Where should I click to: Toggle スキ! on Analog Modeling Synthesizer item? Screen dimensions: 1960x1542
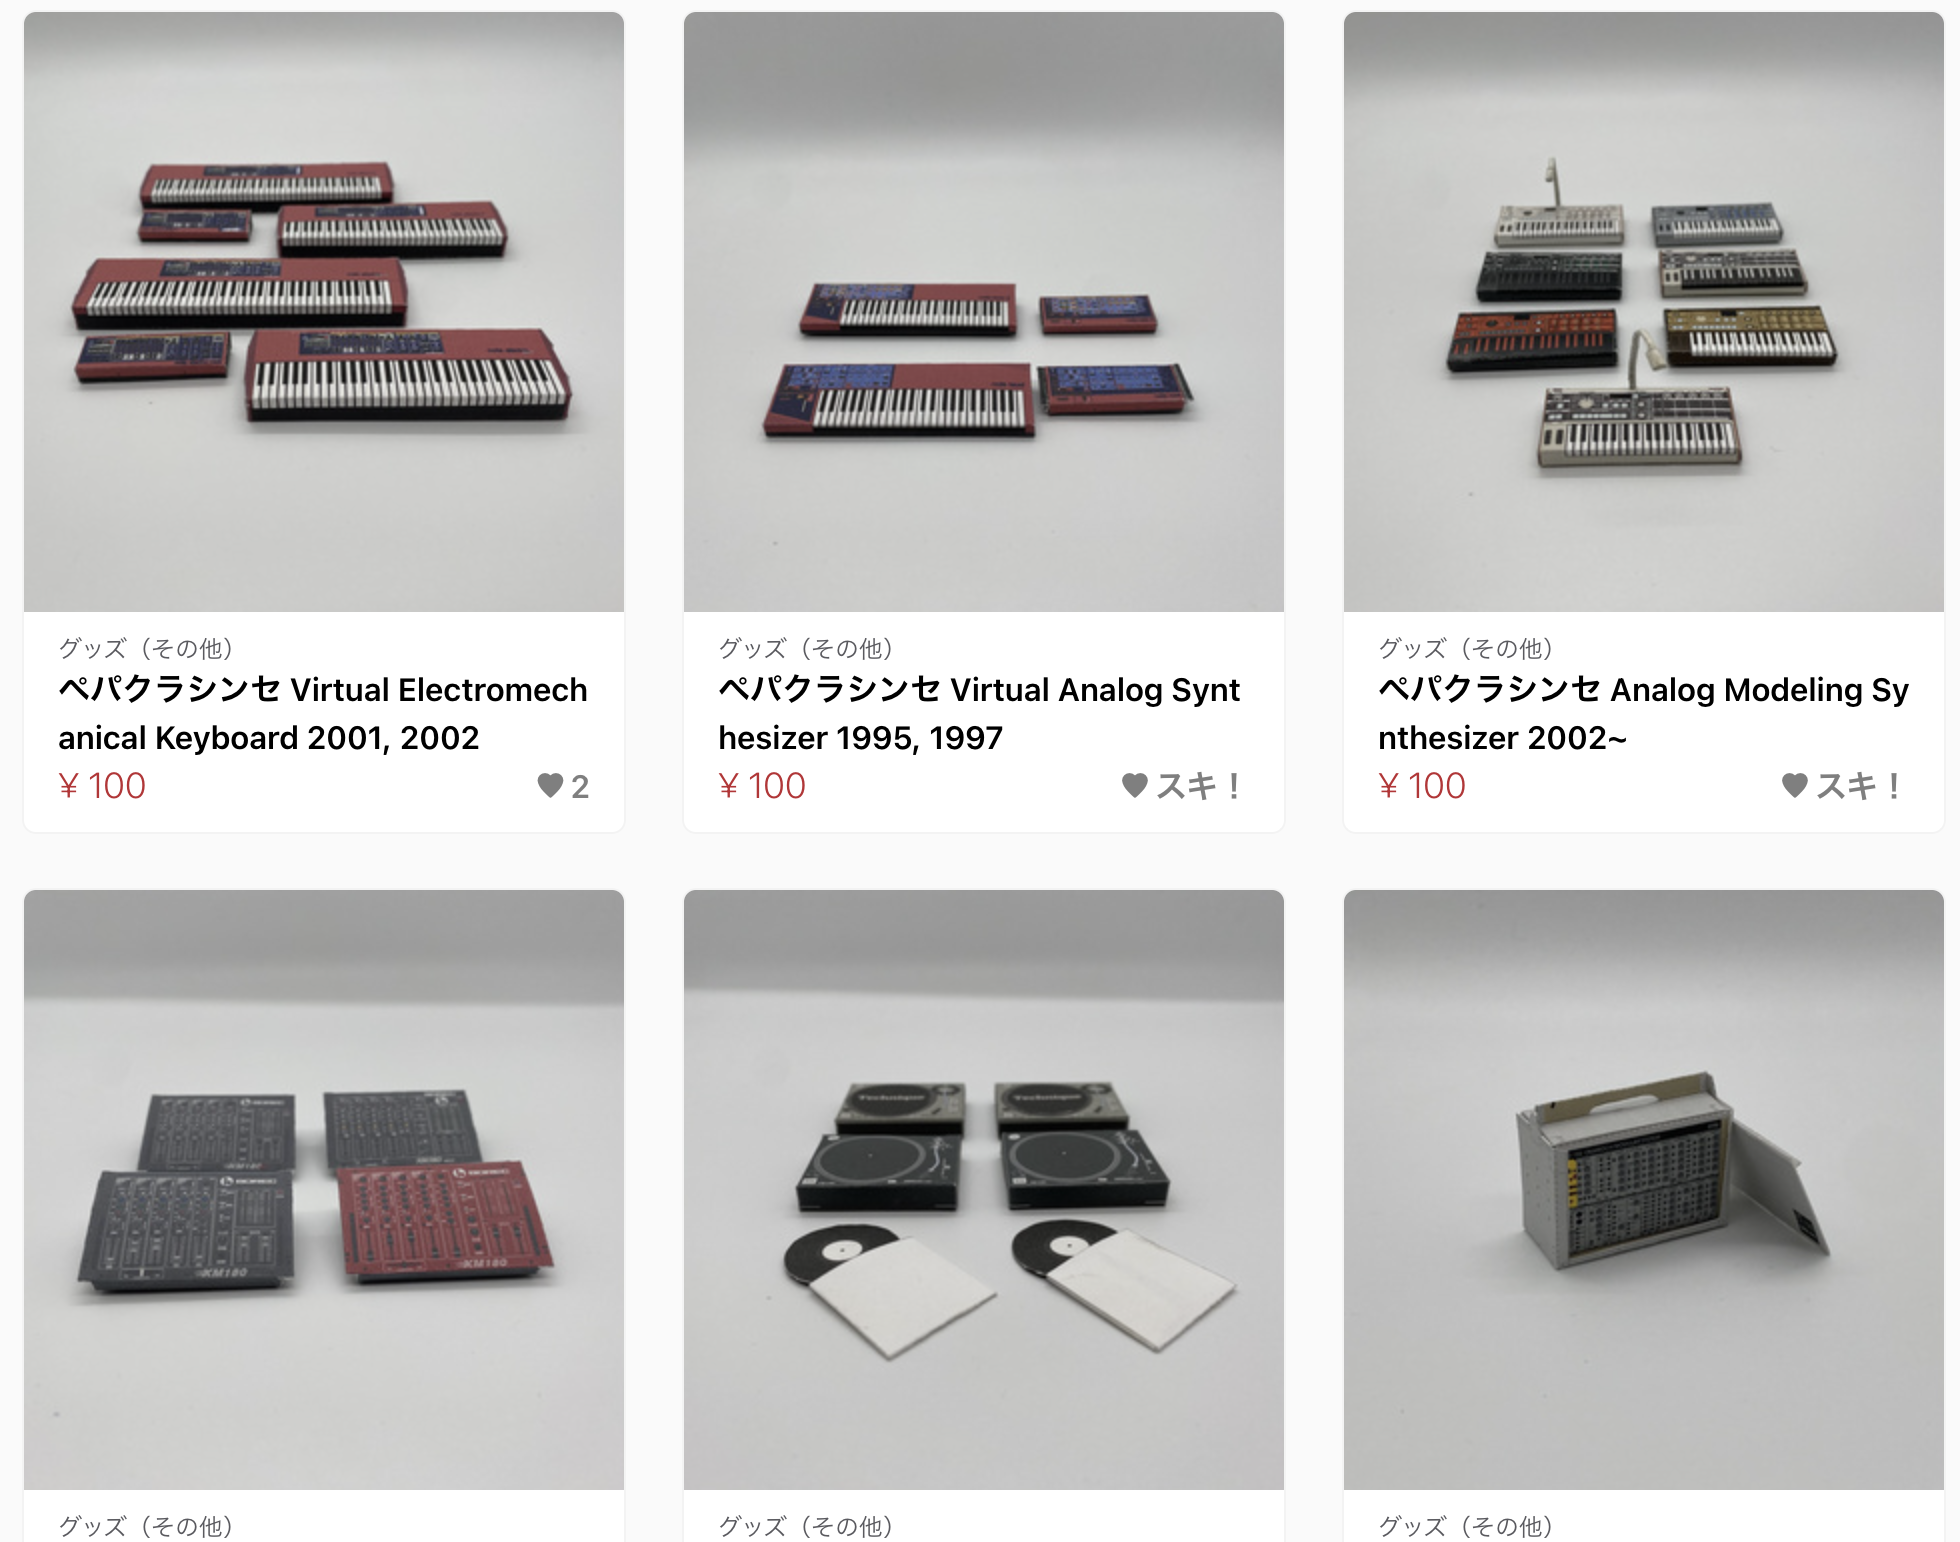coord(1842,785)
